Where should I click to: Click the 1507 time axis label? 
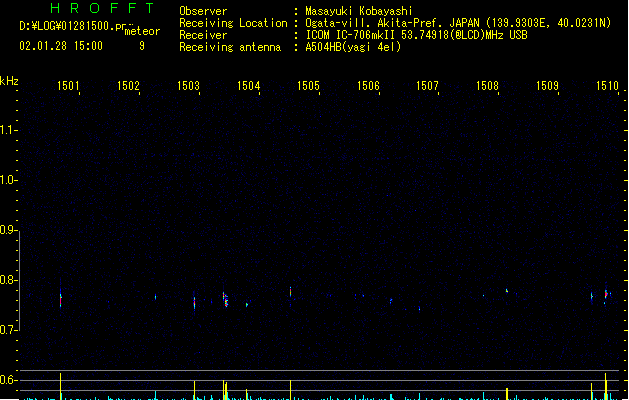click(x=427, y=85)
